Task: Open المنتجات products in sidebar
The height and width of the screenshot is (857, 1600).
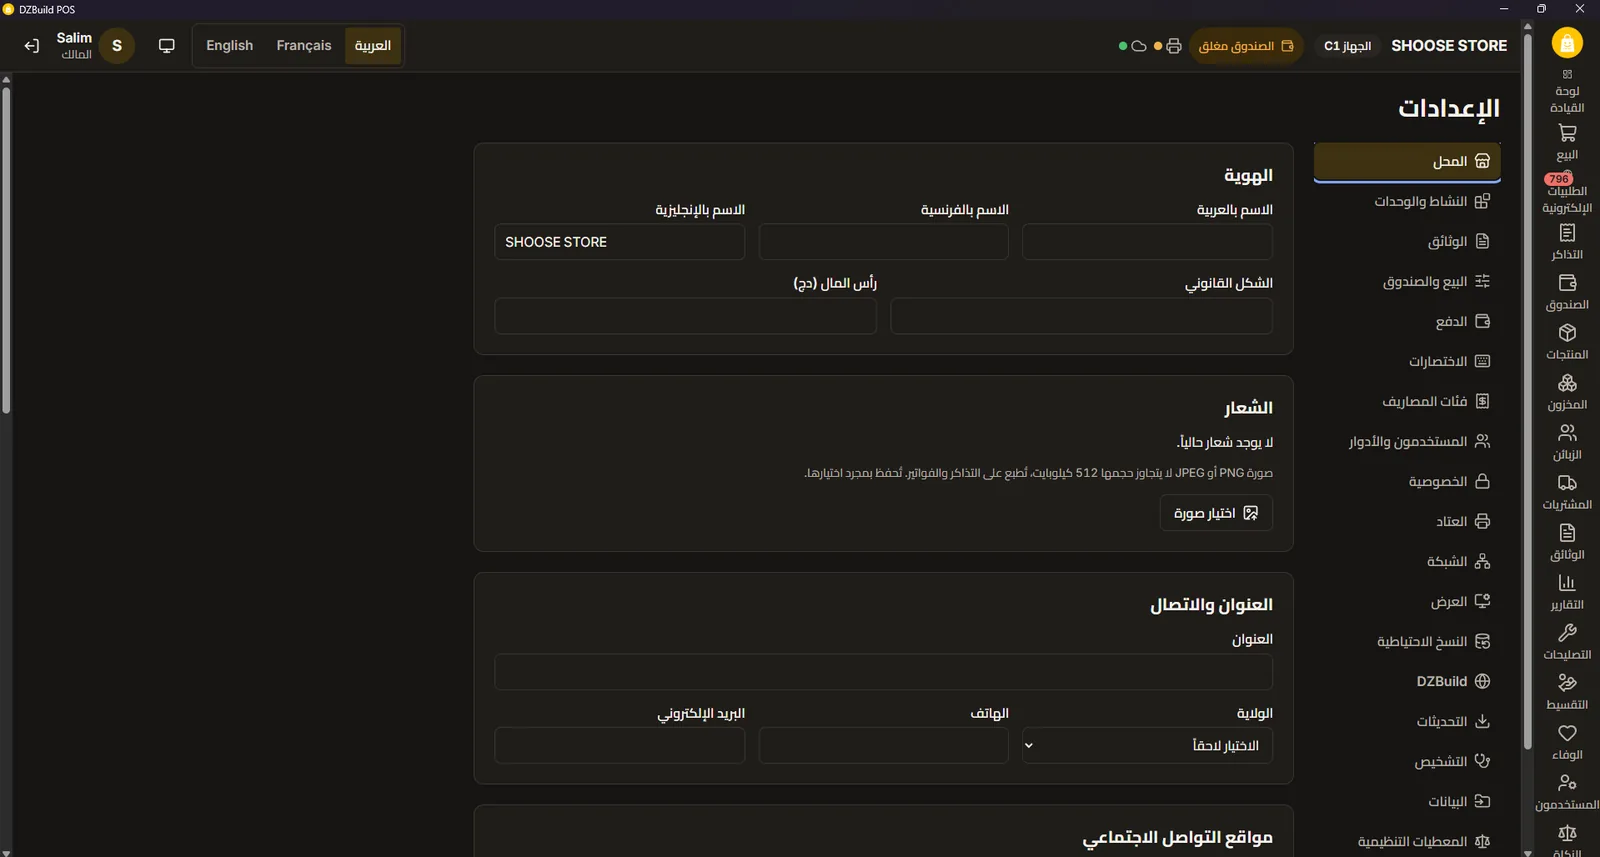Action: tap(1567, 341)
